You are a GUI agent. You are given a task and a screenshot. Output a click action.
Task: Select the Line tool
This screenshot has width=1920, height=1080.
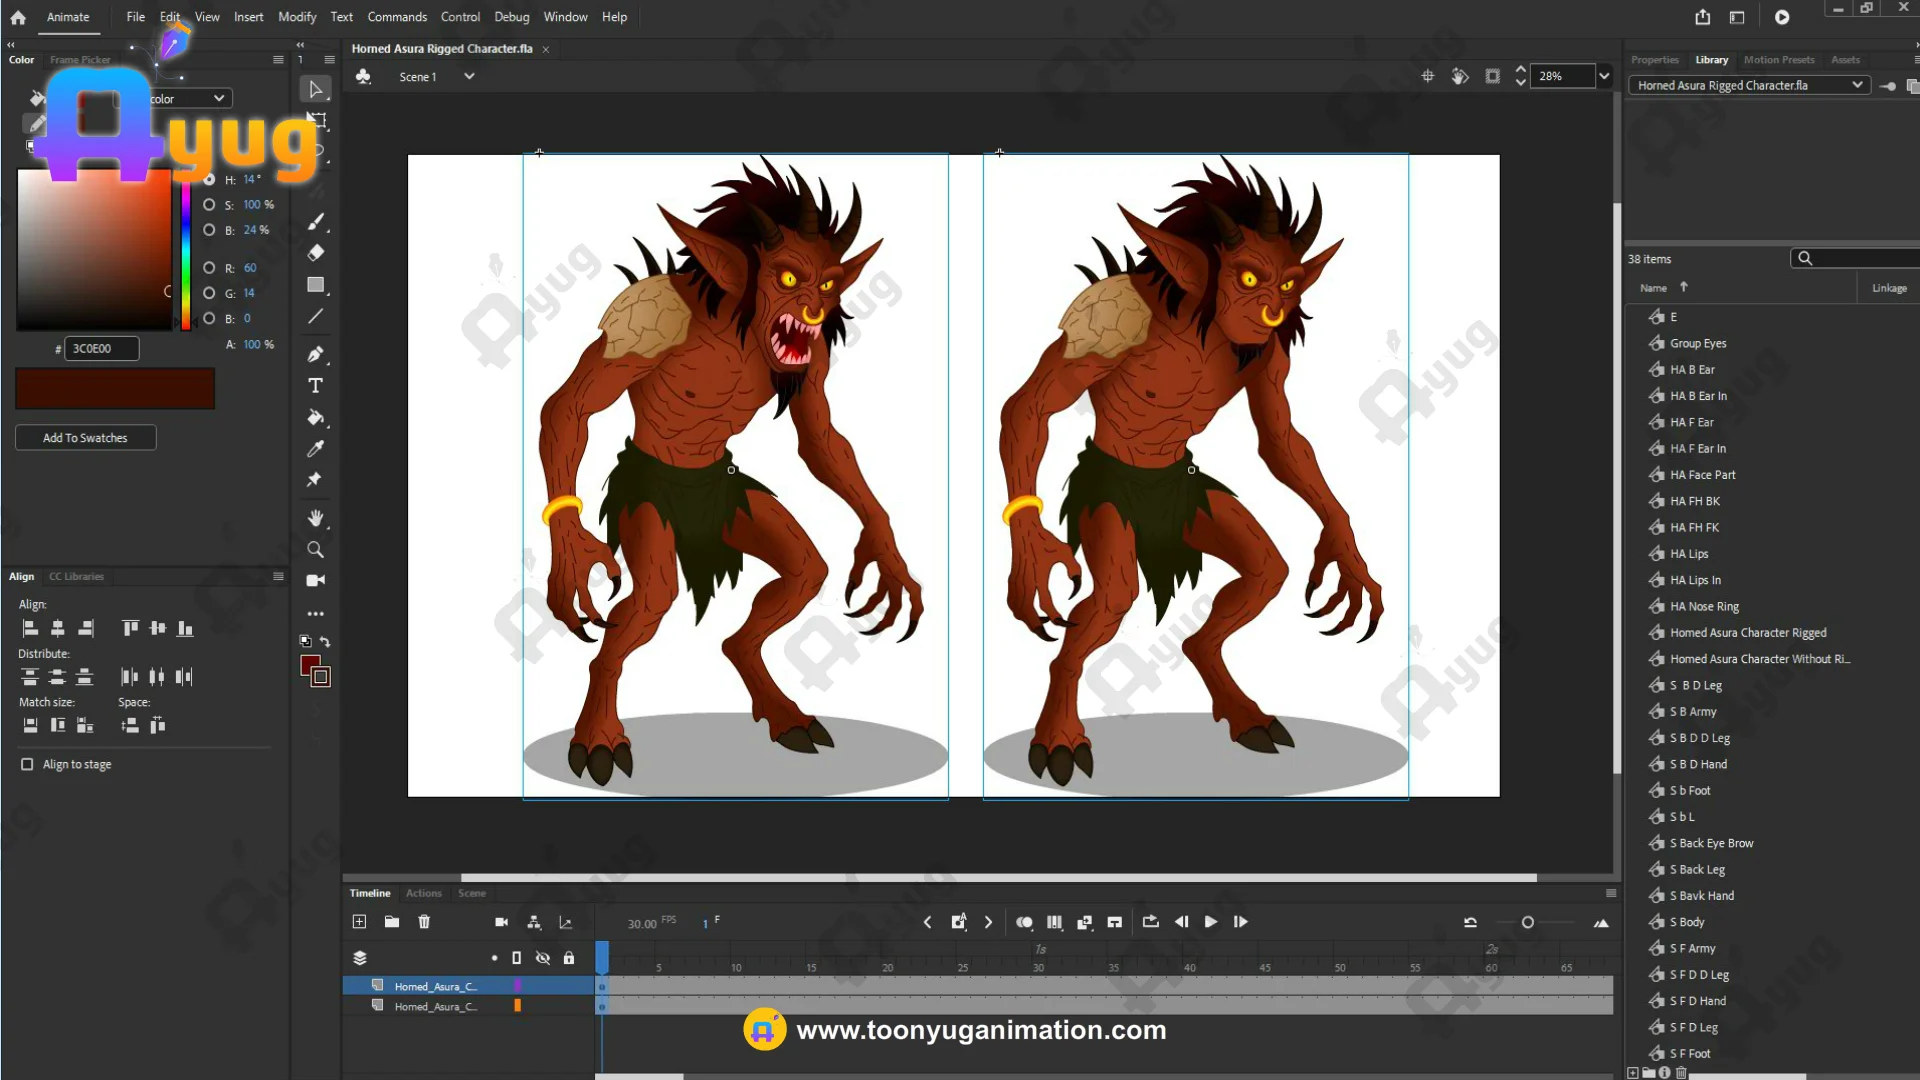tap(315, 317)
